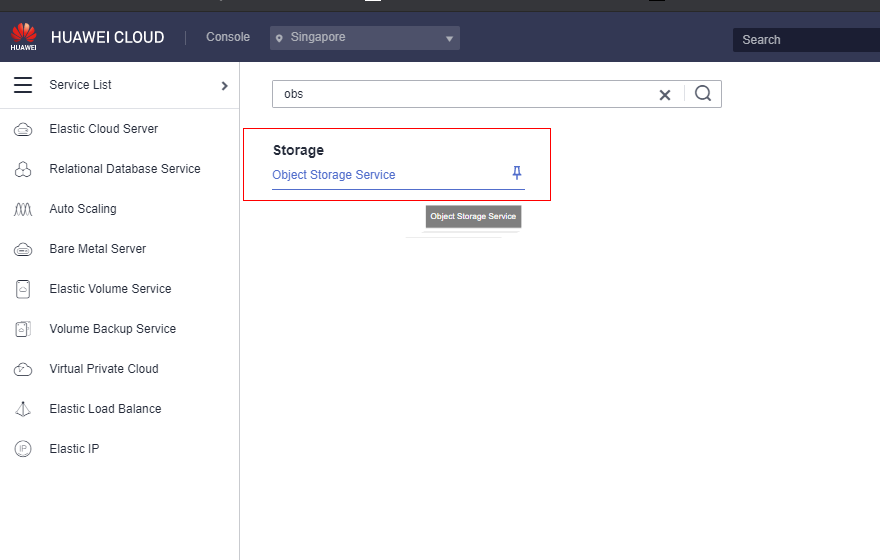The image size is (880, 560).
Task: Select Bare Metal Server in the sidebar
Action: (x=98, y=249)
